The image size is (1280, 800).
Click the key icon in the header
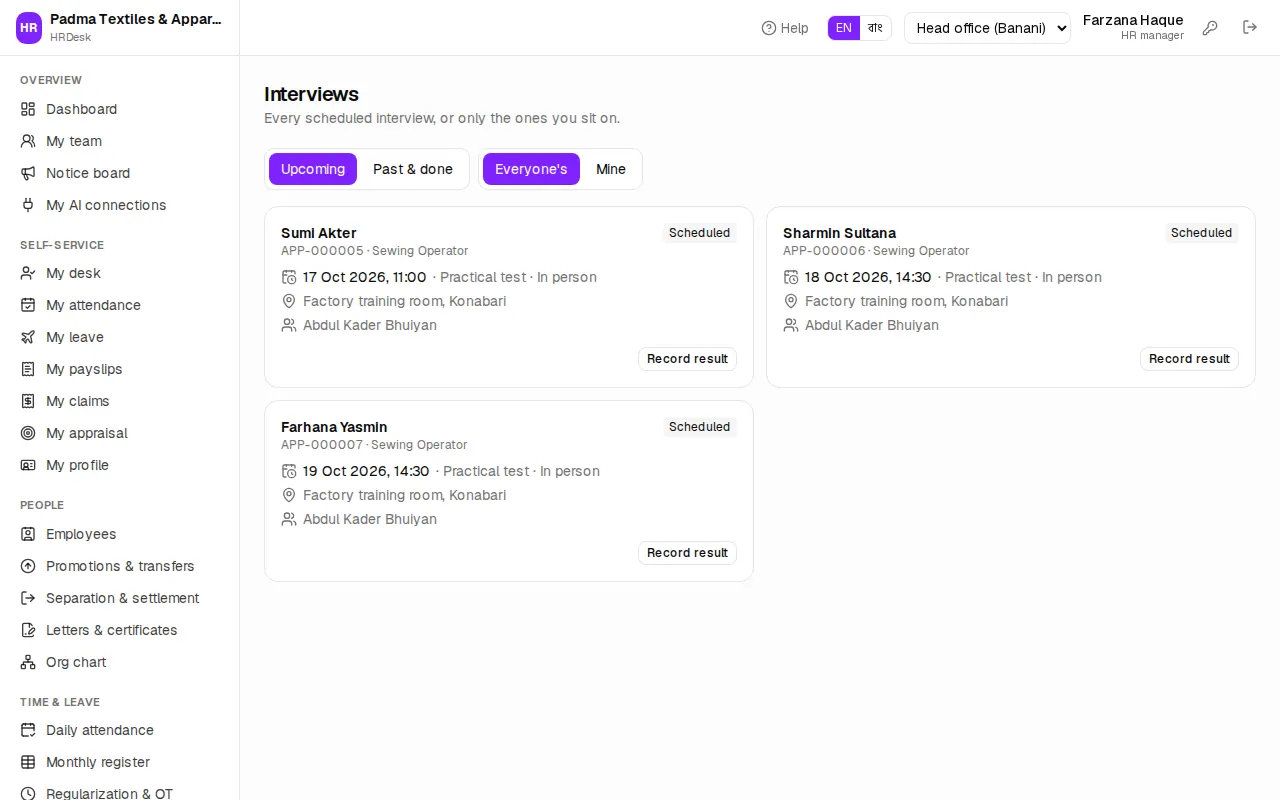pos(1210,28)
